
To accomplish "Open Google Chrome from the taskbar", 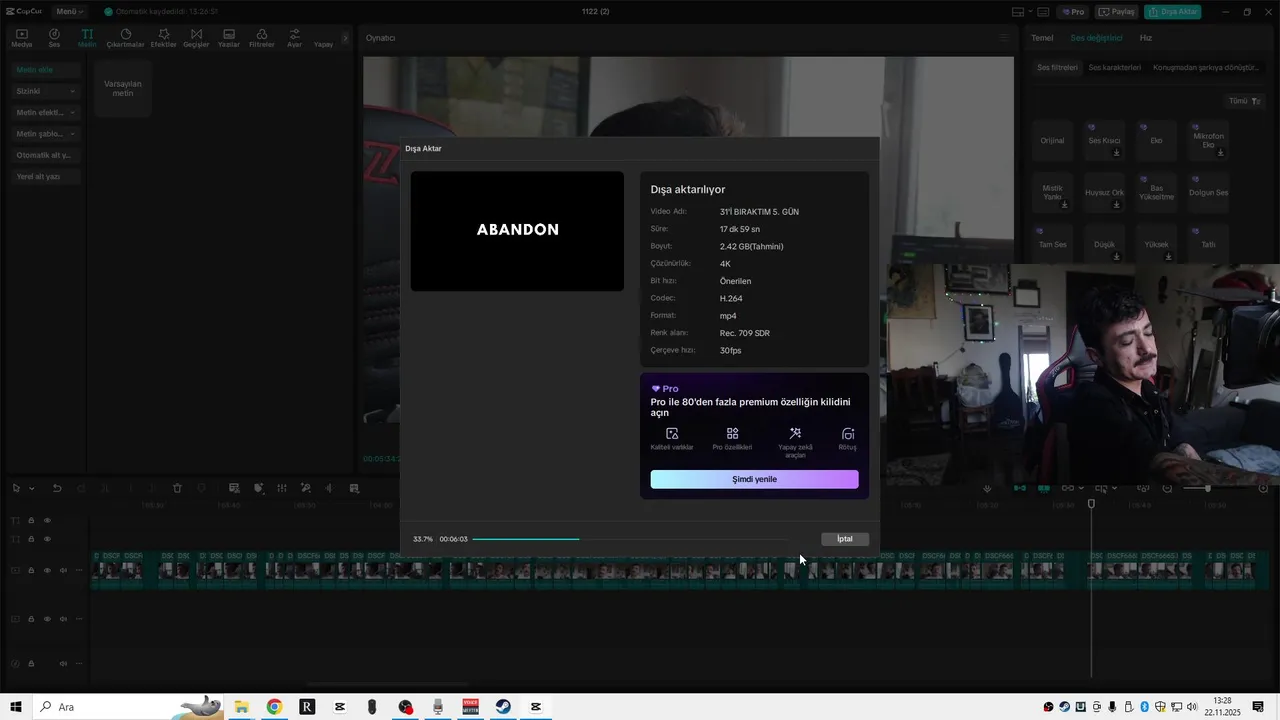I will point(274,707).
